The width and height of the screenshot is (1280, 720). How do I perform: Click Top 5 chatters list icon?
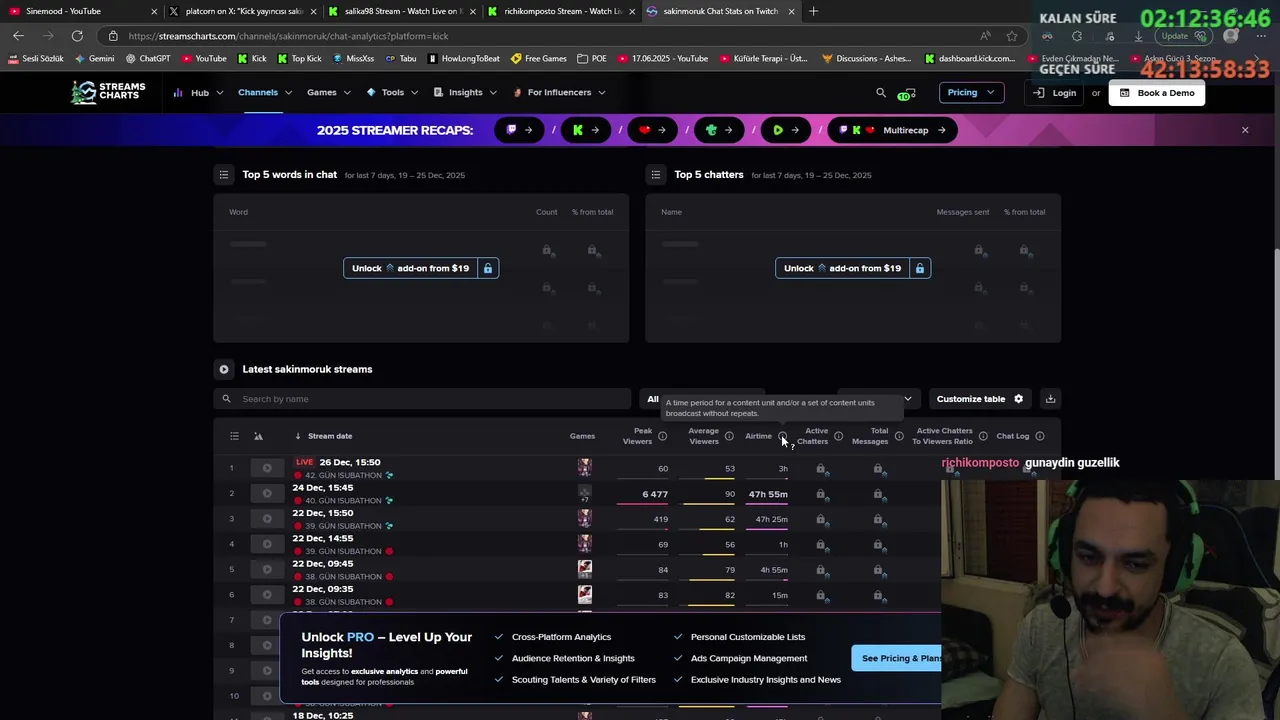pyautogui.click(x=656, y=174)
